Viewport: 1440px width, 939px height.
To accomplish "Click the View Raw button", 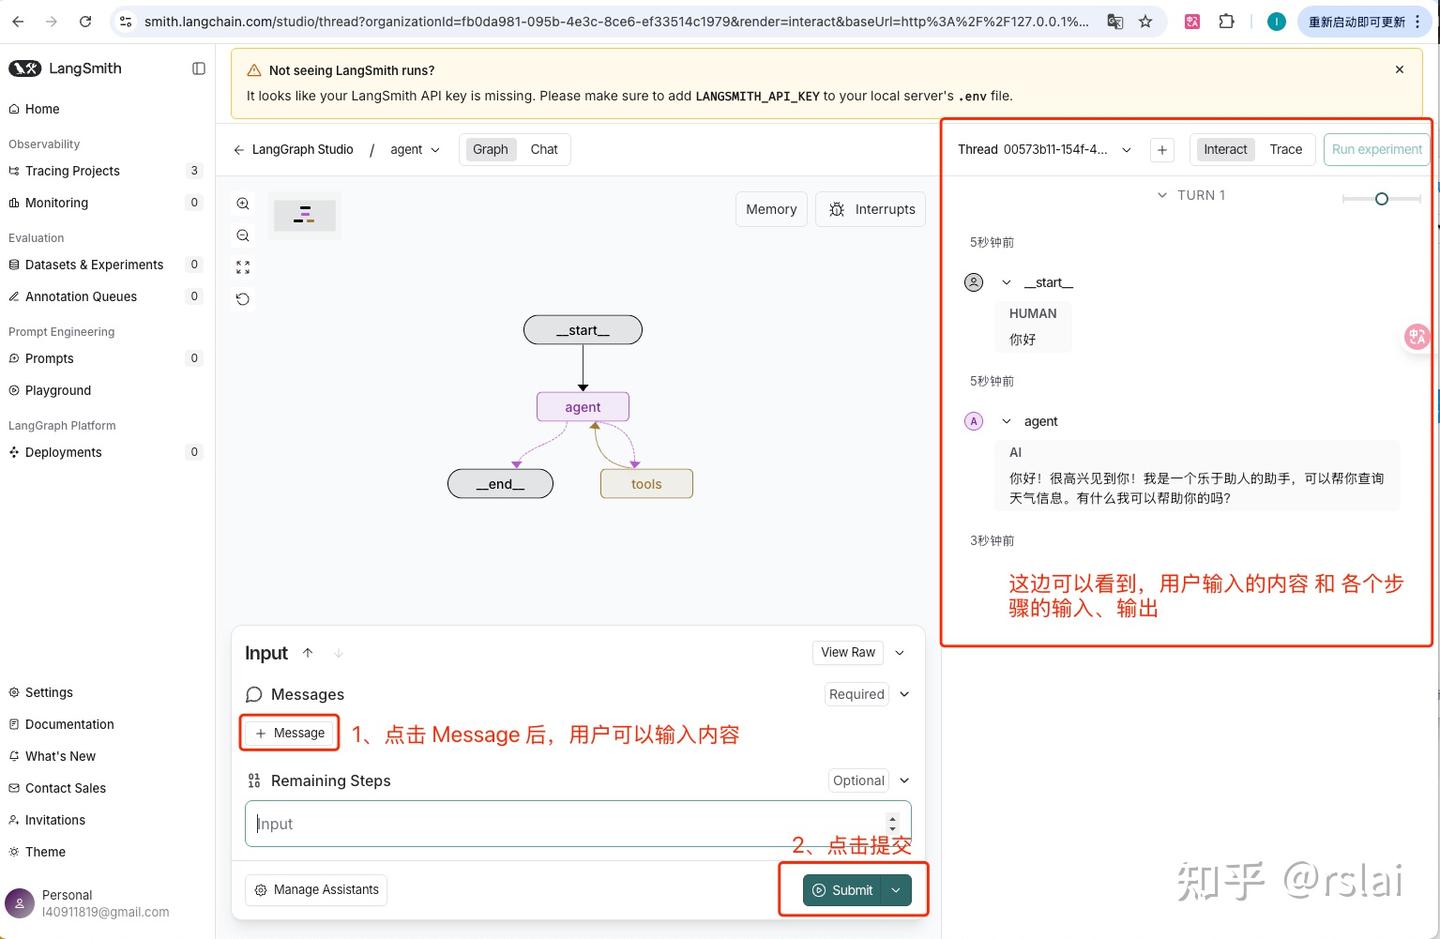I will click(x=848, y=653).
